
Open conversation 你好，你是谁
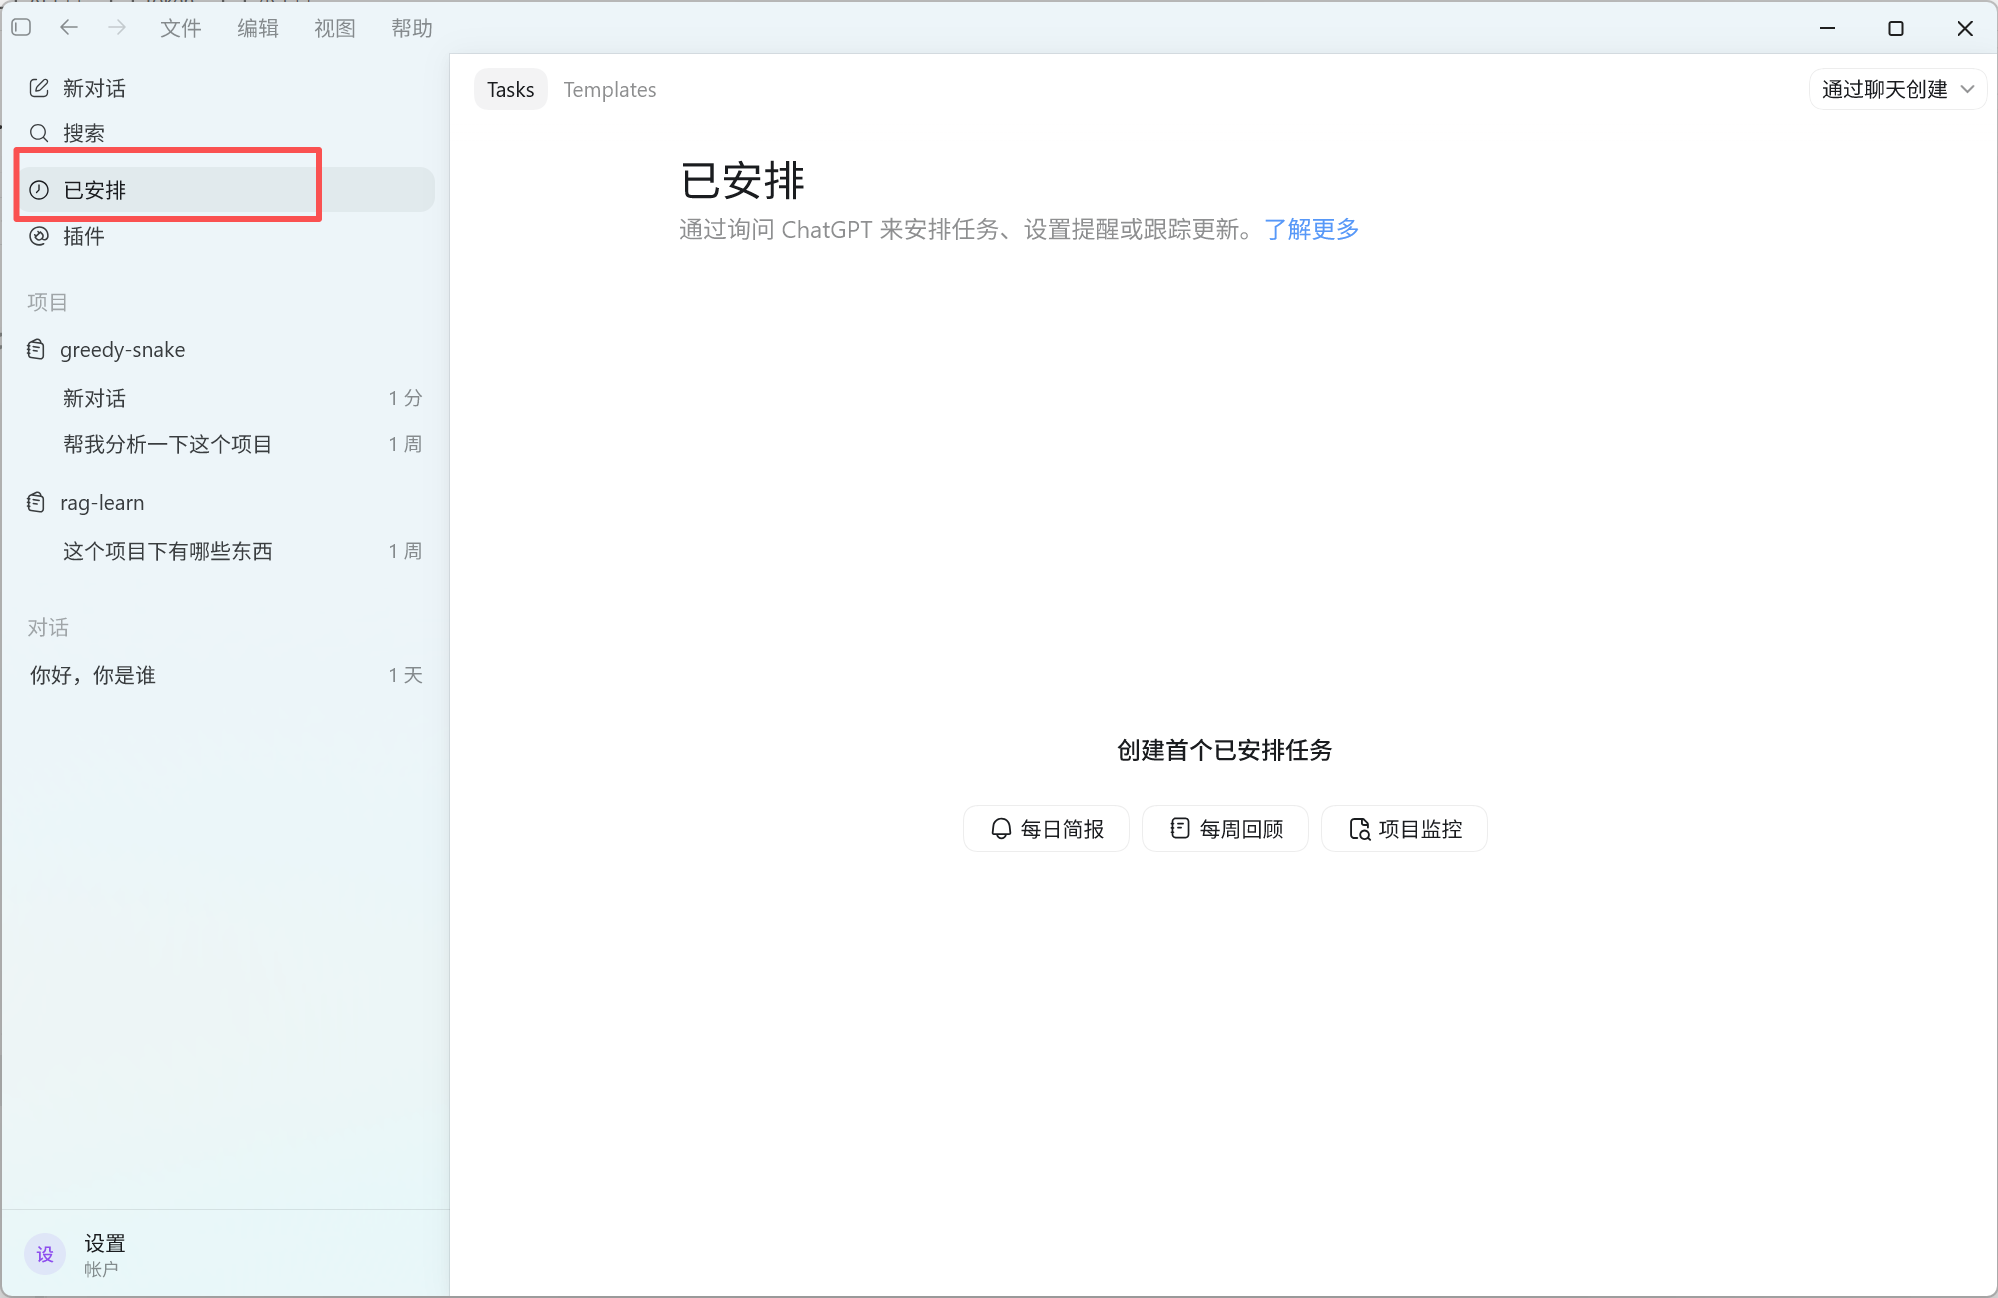coord(227,675)
